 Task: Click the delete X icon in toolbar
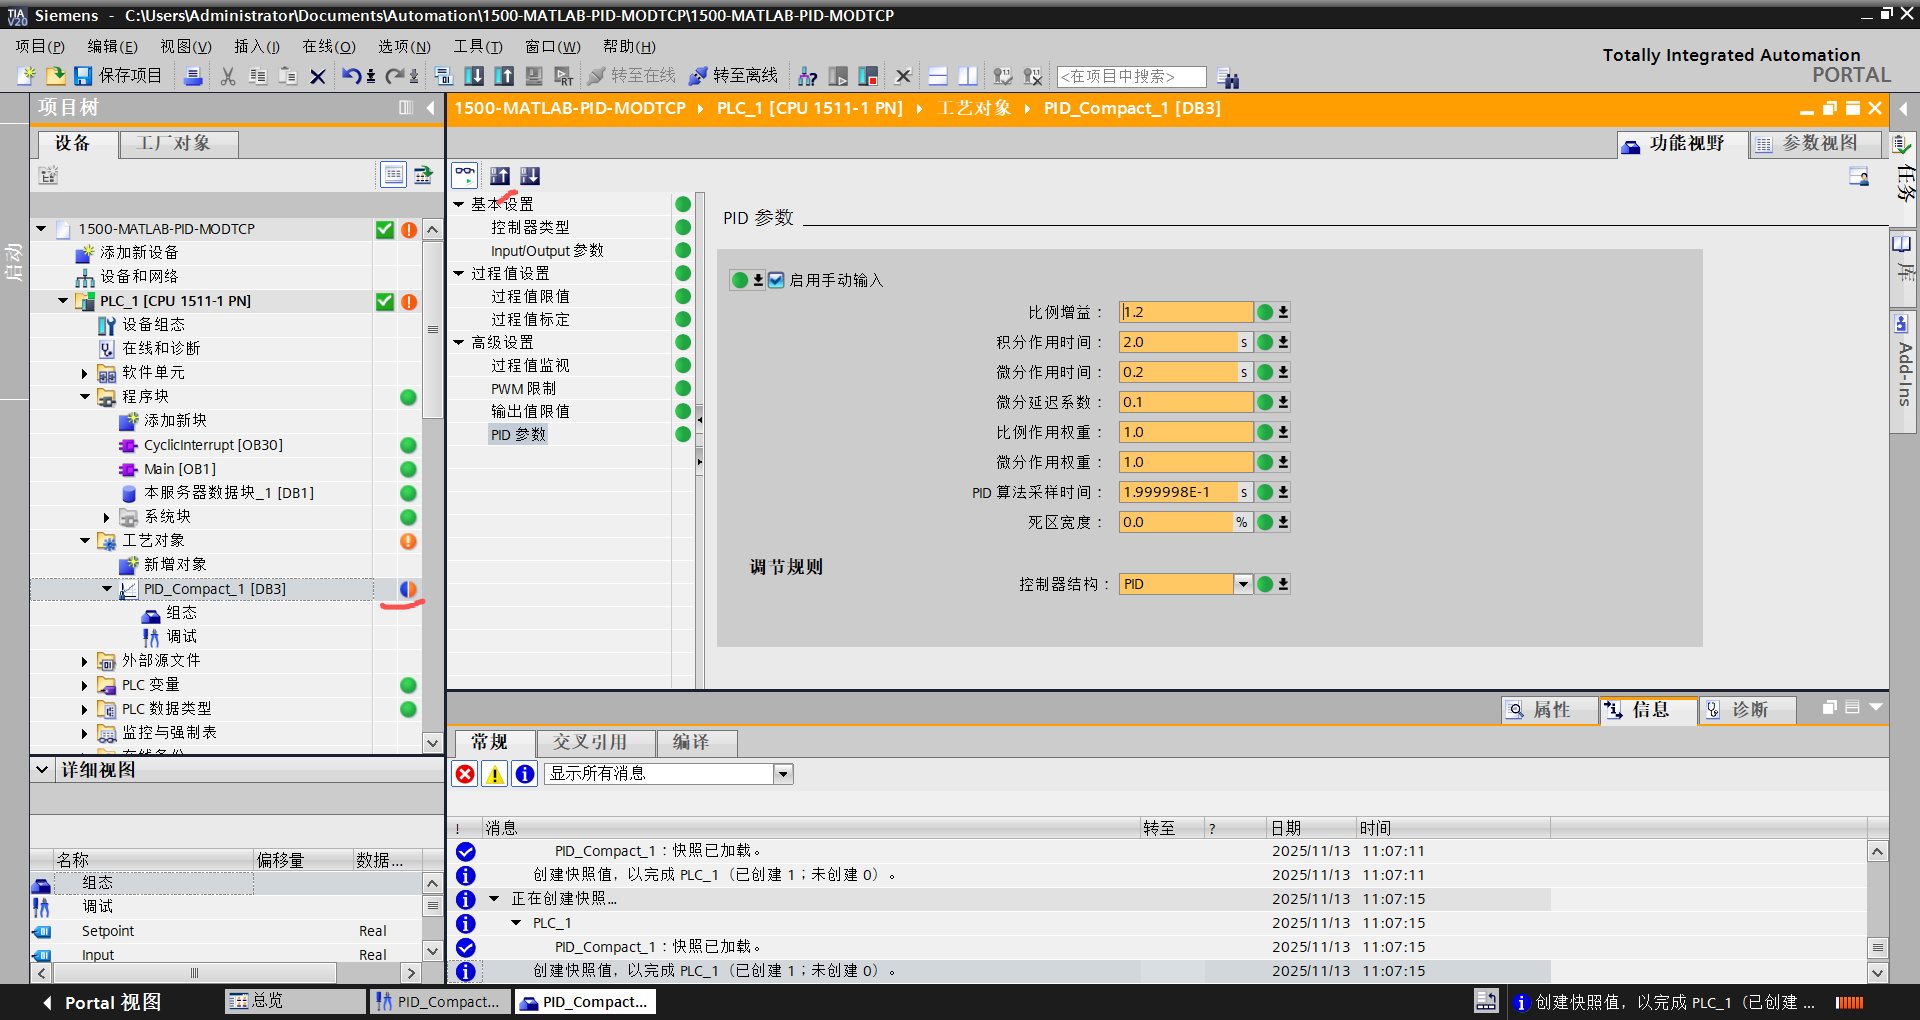pos(318,76)
